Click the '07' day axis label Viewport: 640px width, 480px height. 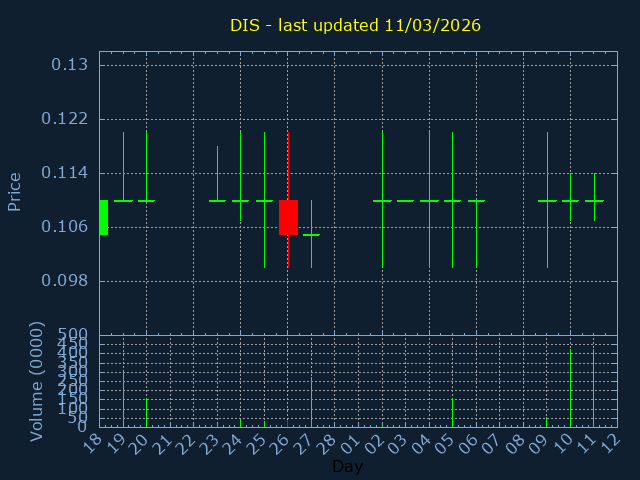point(493,444)
